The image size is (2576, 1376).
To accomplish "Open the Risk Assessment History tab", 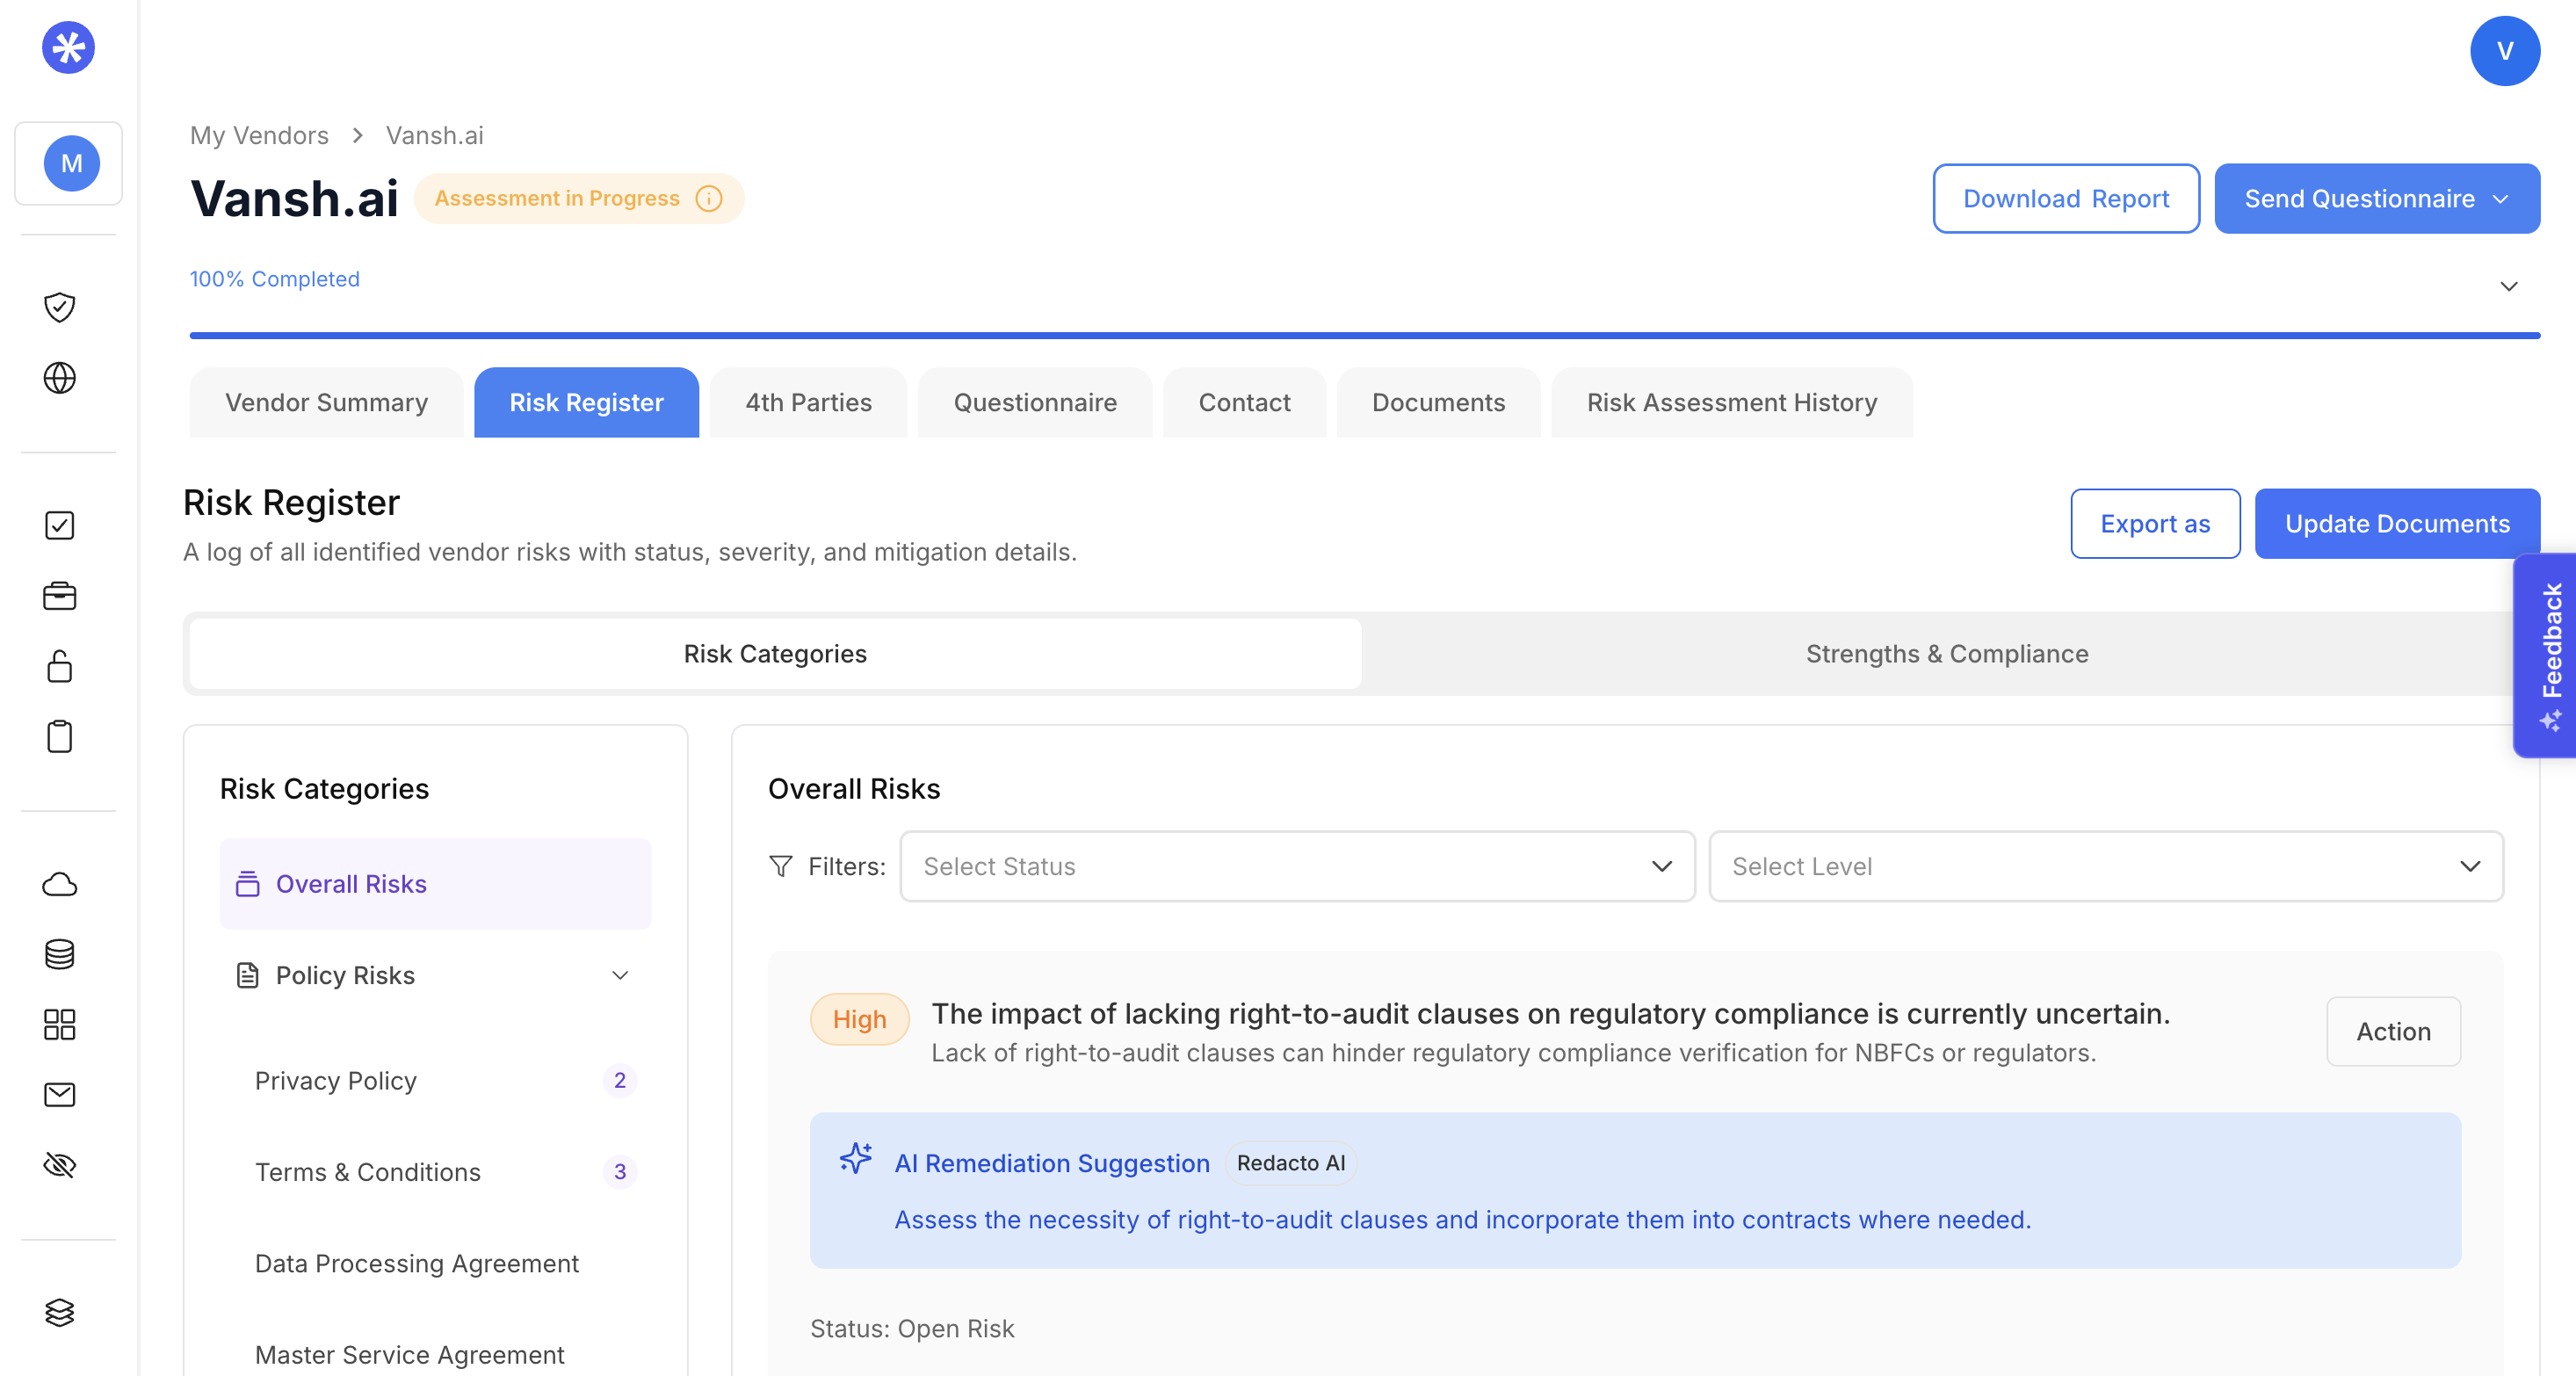I will point(1731,402).
